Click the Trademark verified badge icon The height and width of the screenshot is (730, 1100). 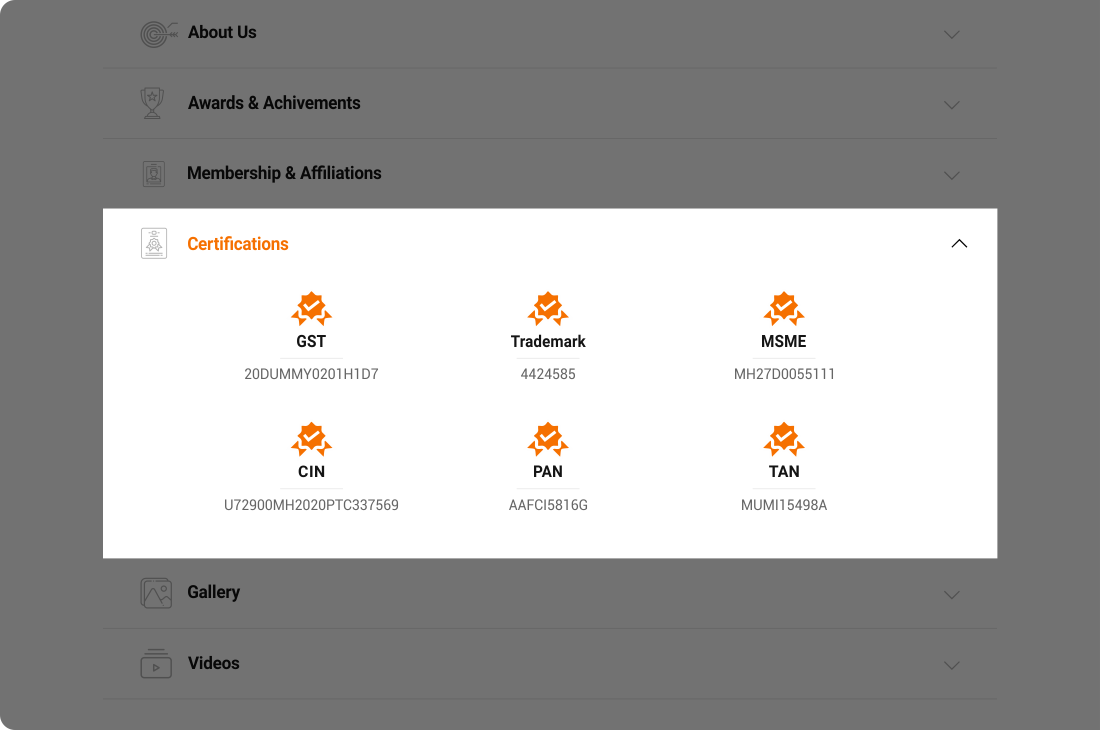[x=548, y=309]
